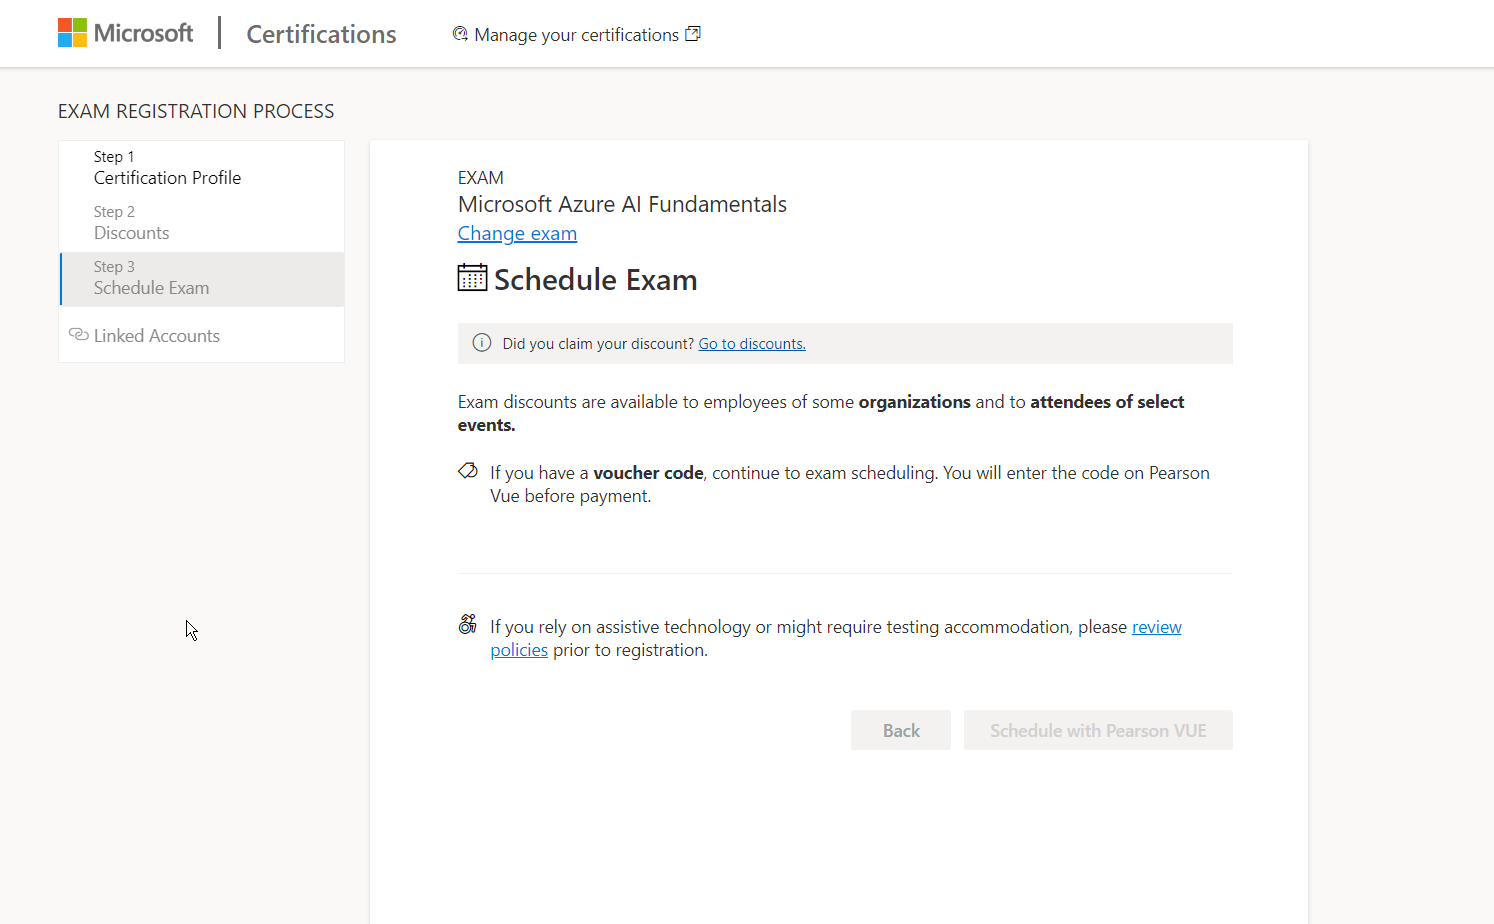1494x924 pixels.
Task: Click the certification badge icon before Manage your certifications
Action: 460,34
